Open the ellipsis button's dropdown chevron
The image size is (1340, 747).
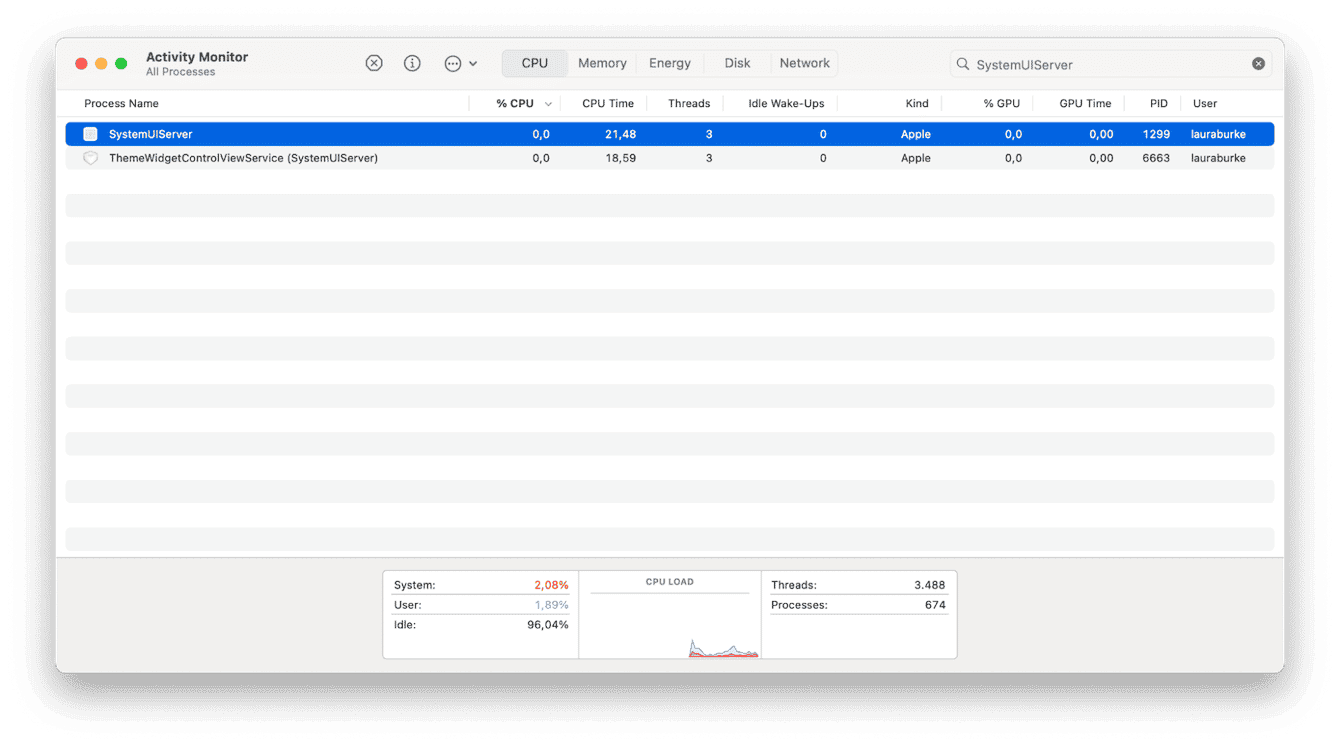[473, 62]
